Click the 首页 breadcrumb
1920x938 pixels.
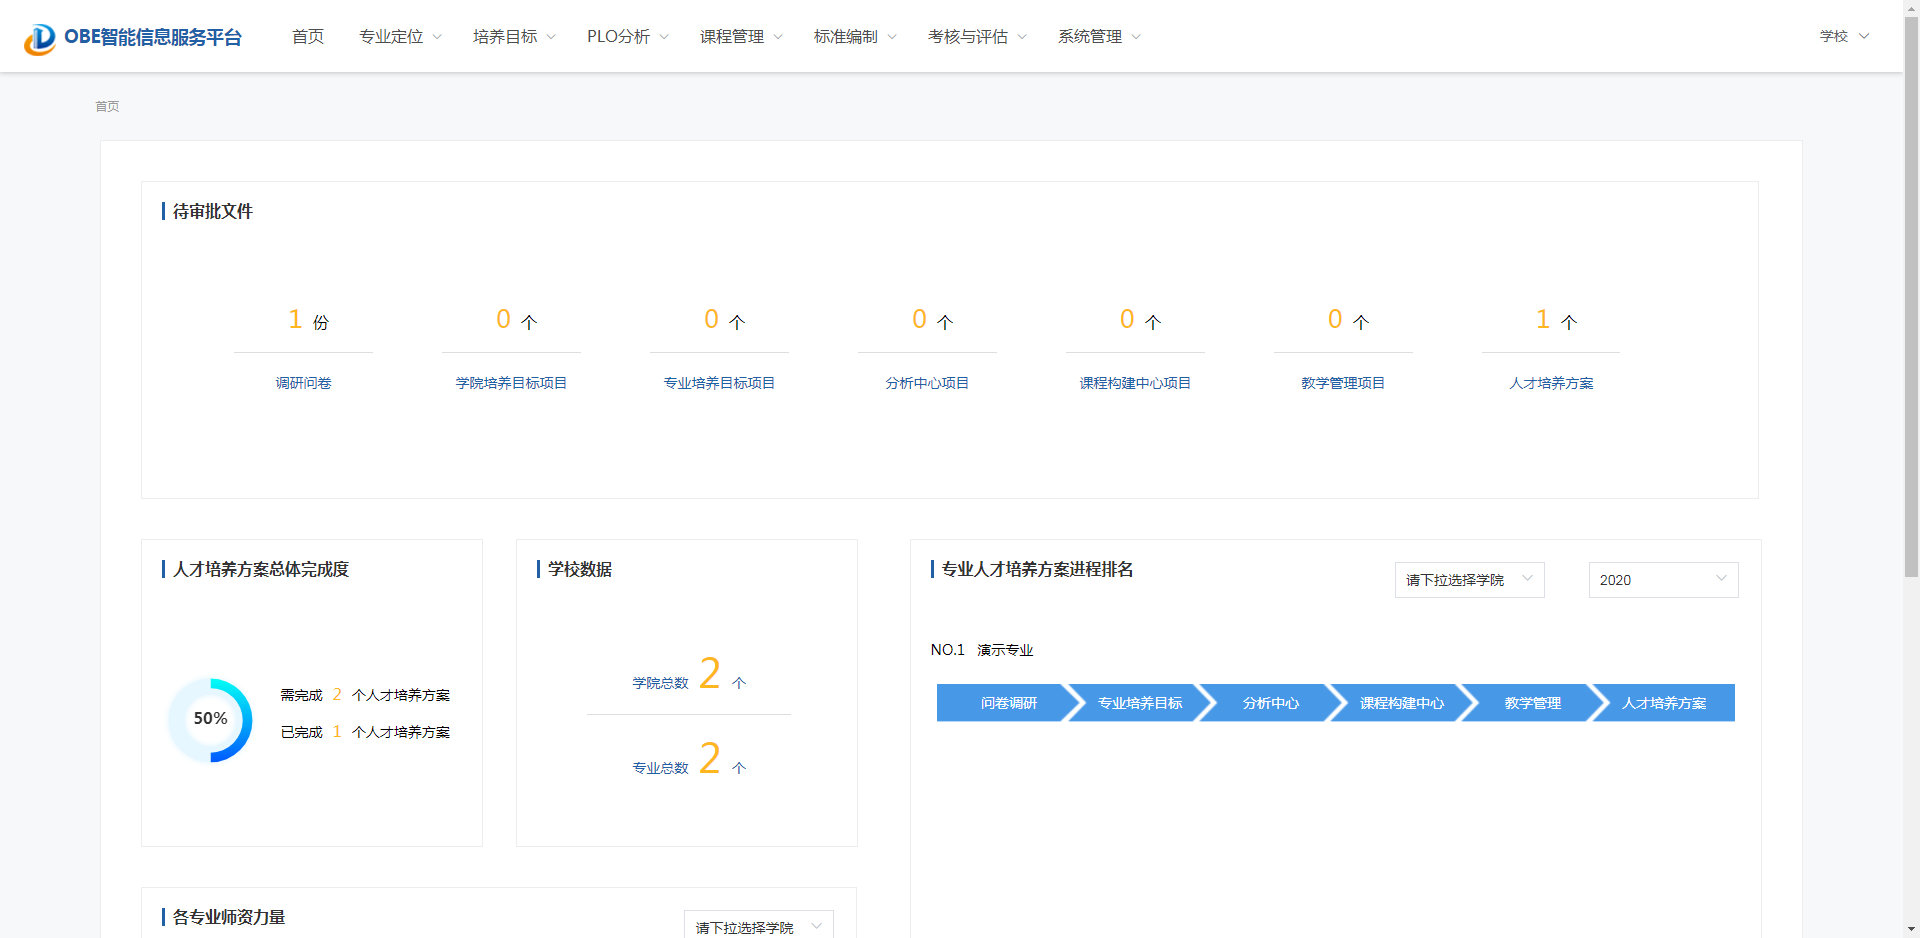click(x=107, y=106)
